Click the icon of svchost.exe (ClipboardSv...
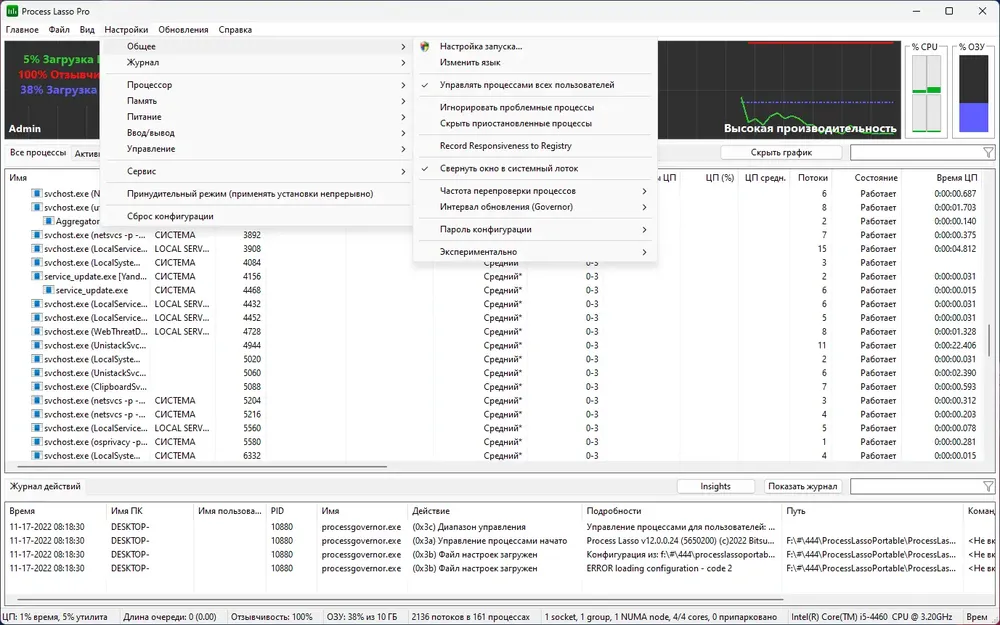The image size is (1000, 625). point(37,387)
